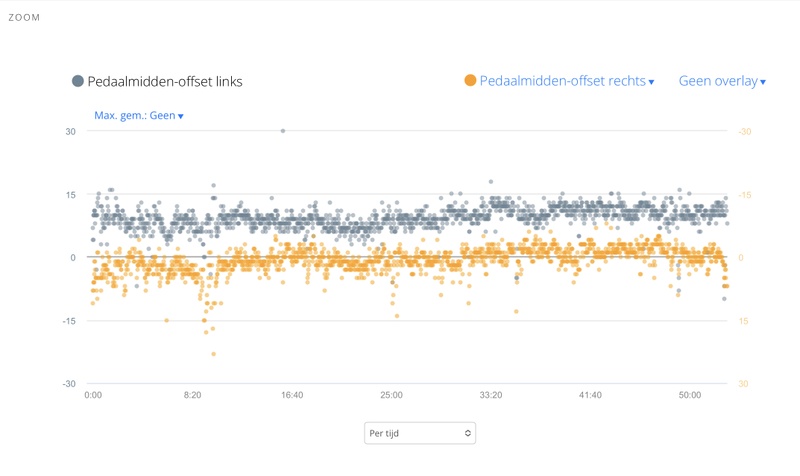
Task: Select the lowest orange data point in chart
Action: click(x=214, y=354)
